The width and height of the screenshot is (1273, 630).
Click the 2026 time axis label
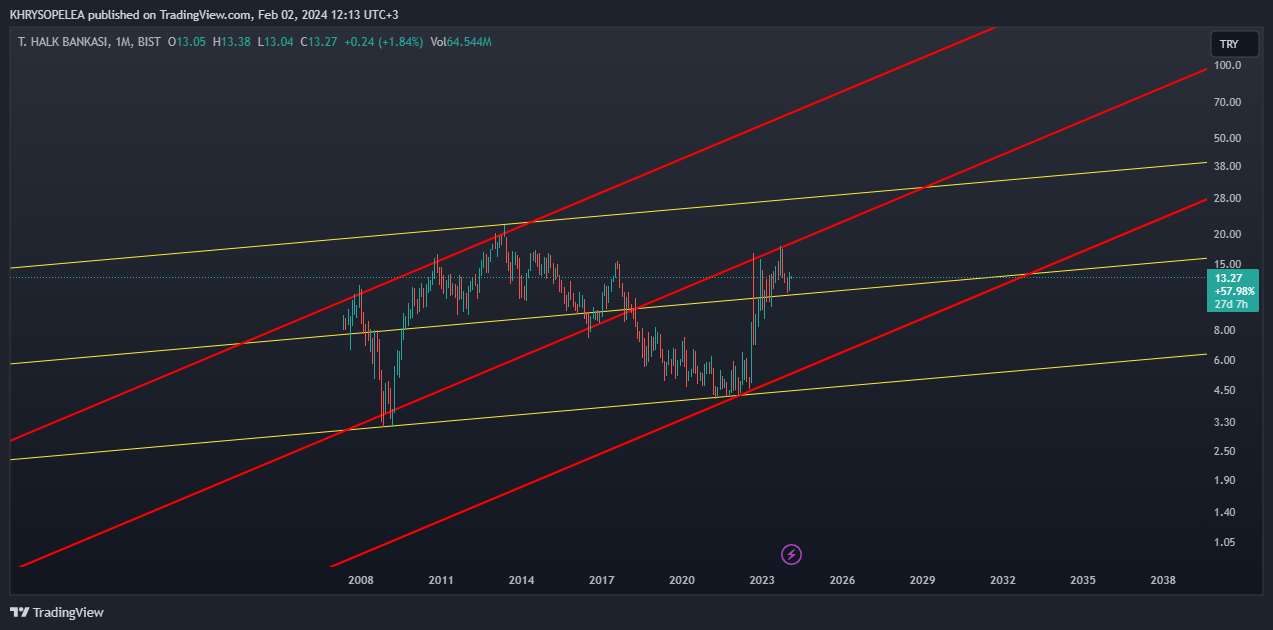842,580
